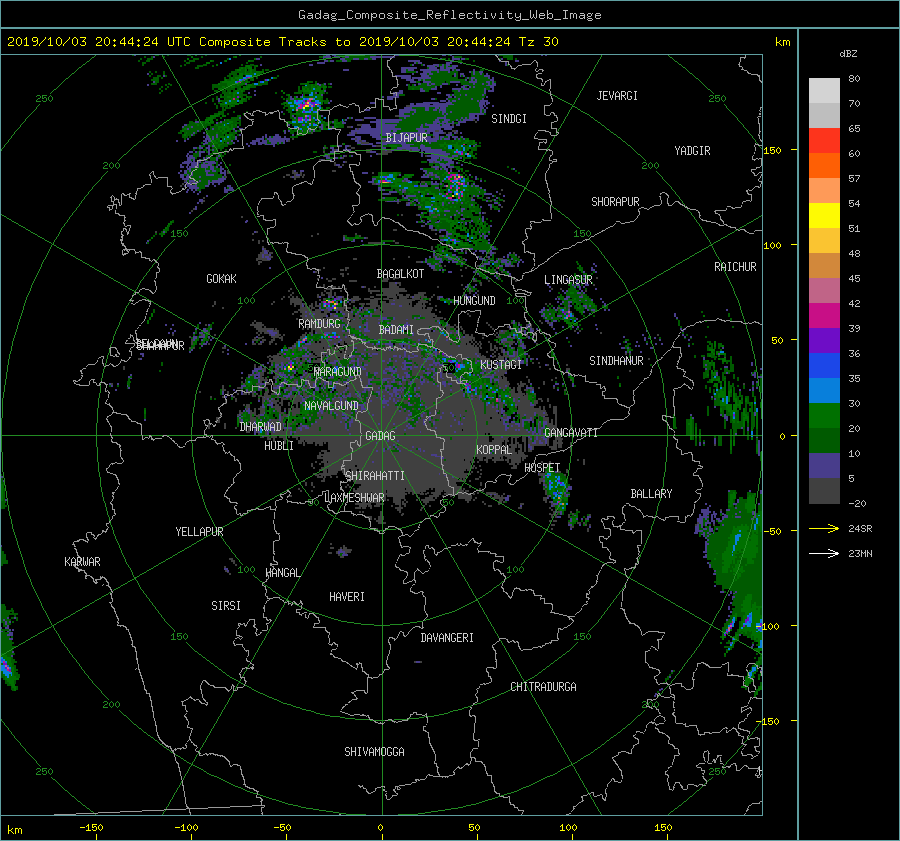The height and width of the screenshot is (841, 900).
Task: Click the GOKAK city label
Action: coord(222,279)
